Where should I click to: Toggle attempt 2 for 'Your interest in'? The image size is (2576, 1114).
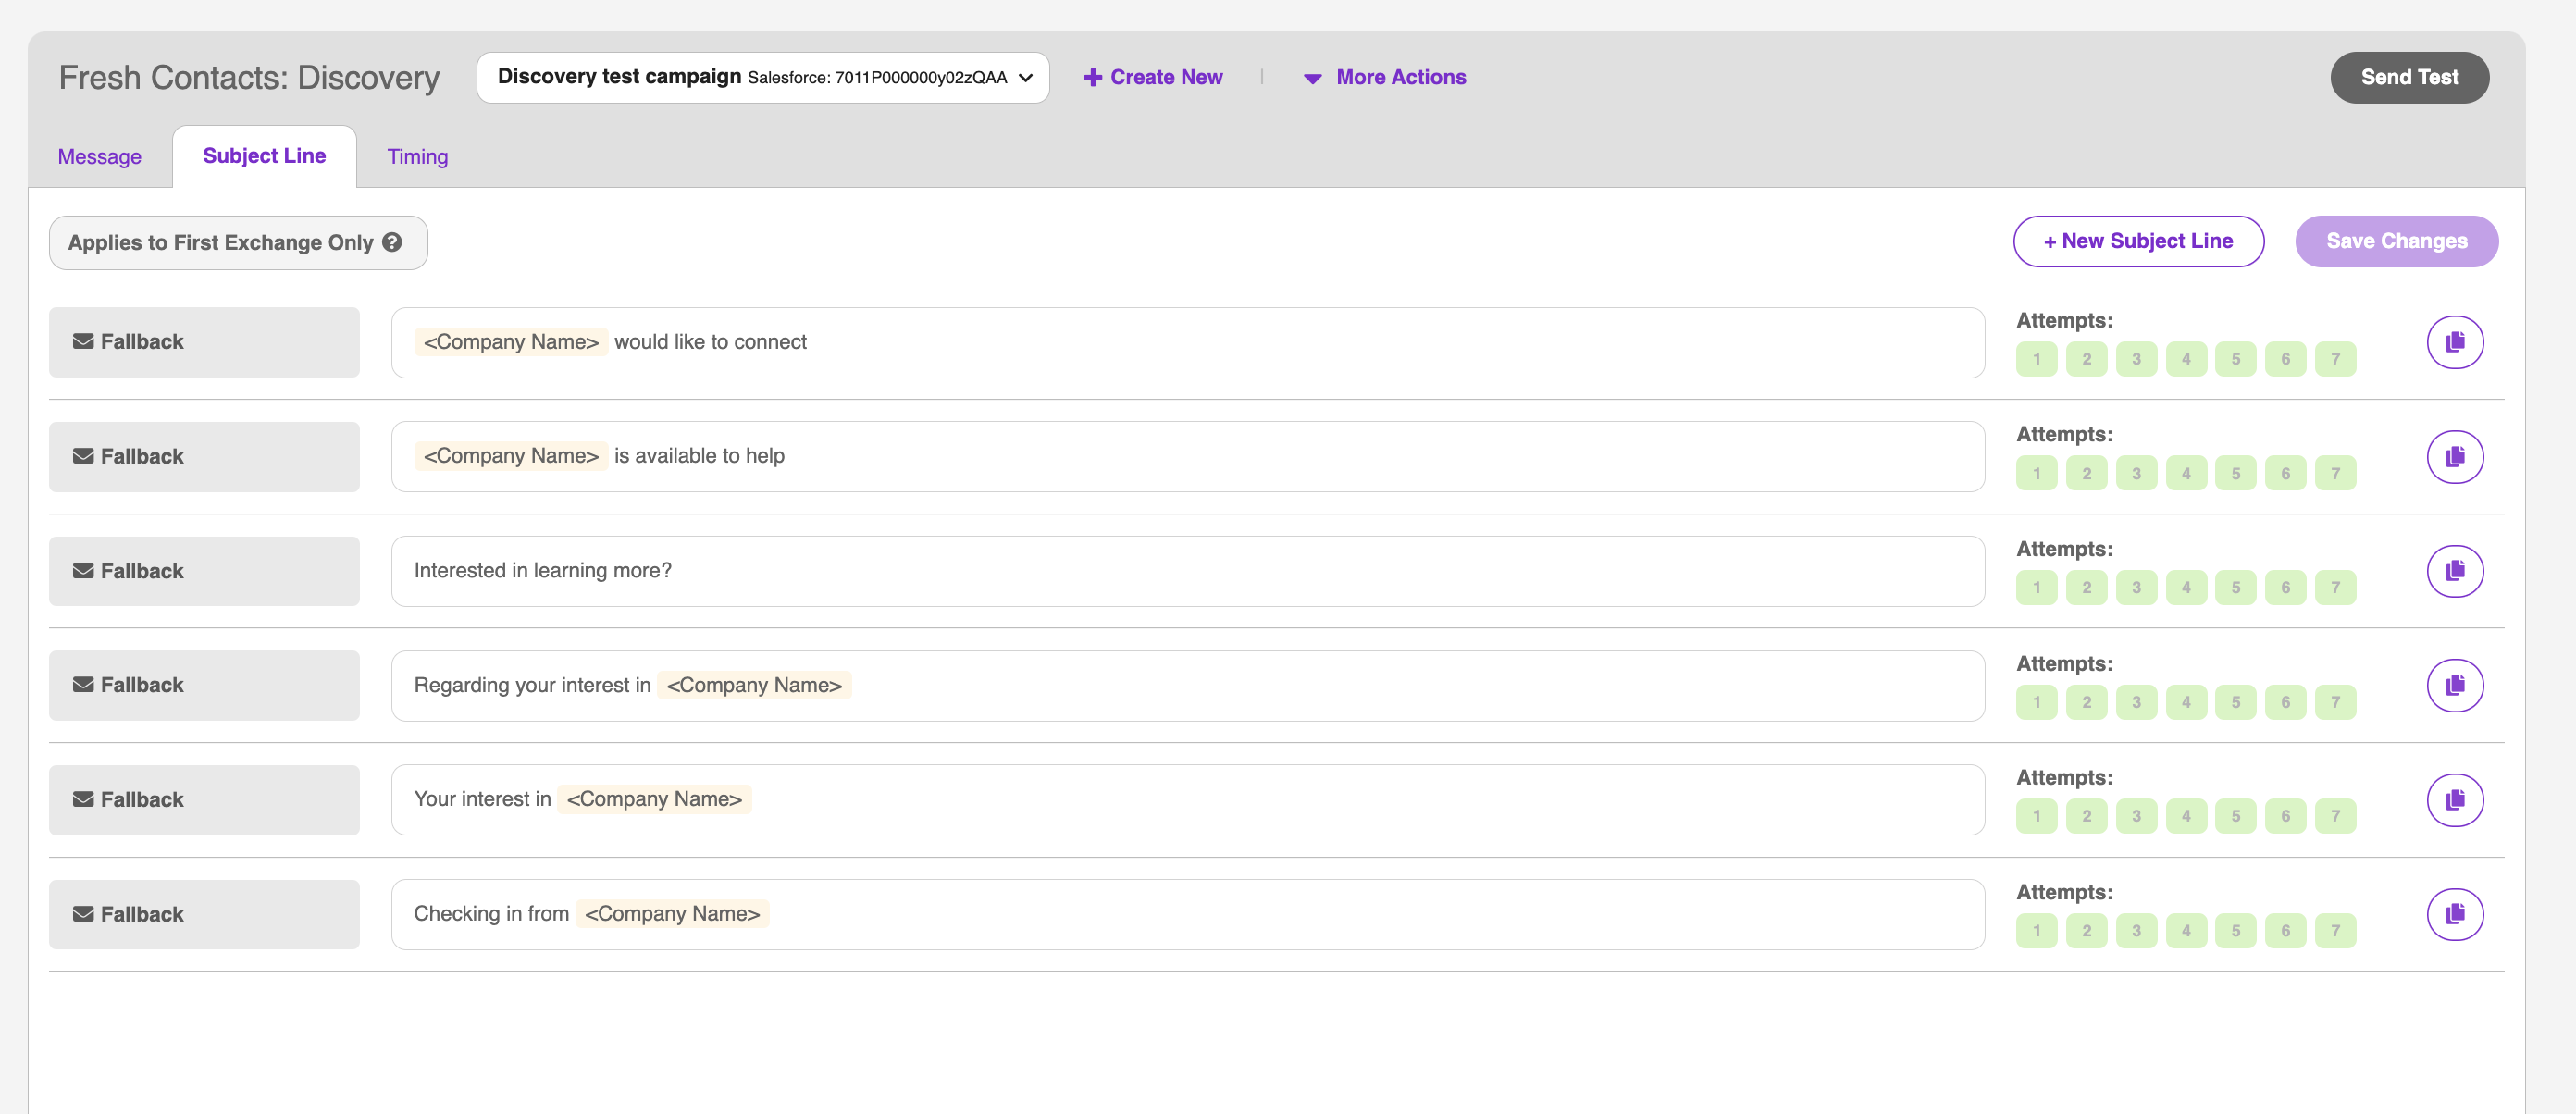[x=2086, y=816]
